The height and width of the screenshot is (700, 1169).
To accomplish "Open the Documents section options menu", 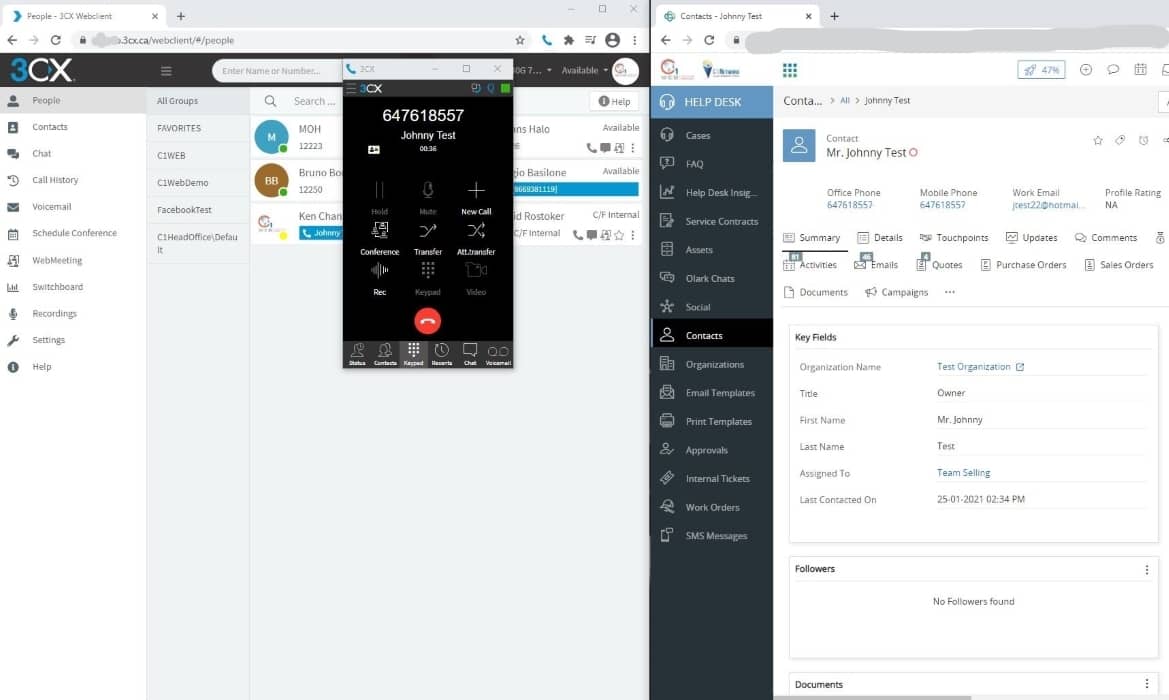I will point(1147,684).
